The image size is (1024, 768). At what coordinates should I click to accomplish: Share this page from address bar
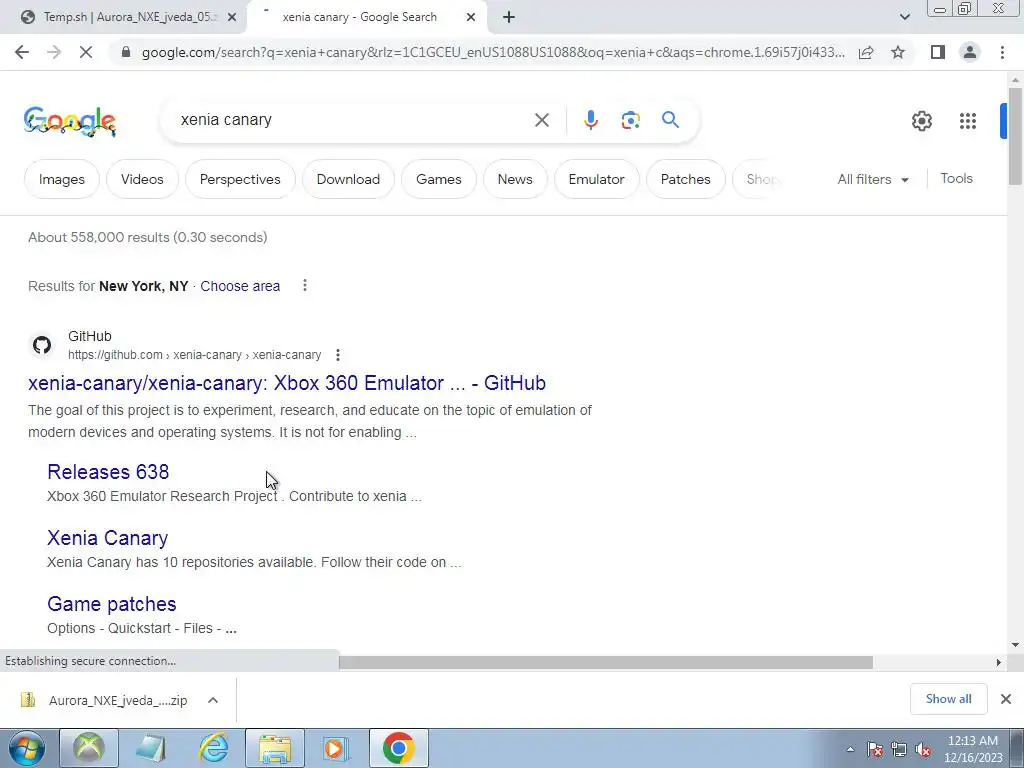pos(866,52)
